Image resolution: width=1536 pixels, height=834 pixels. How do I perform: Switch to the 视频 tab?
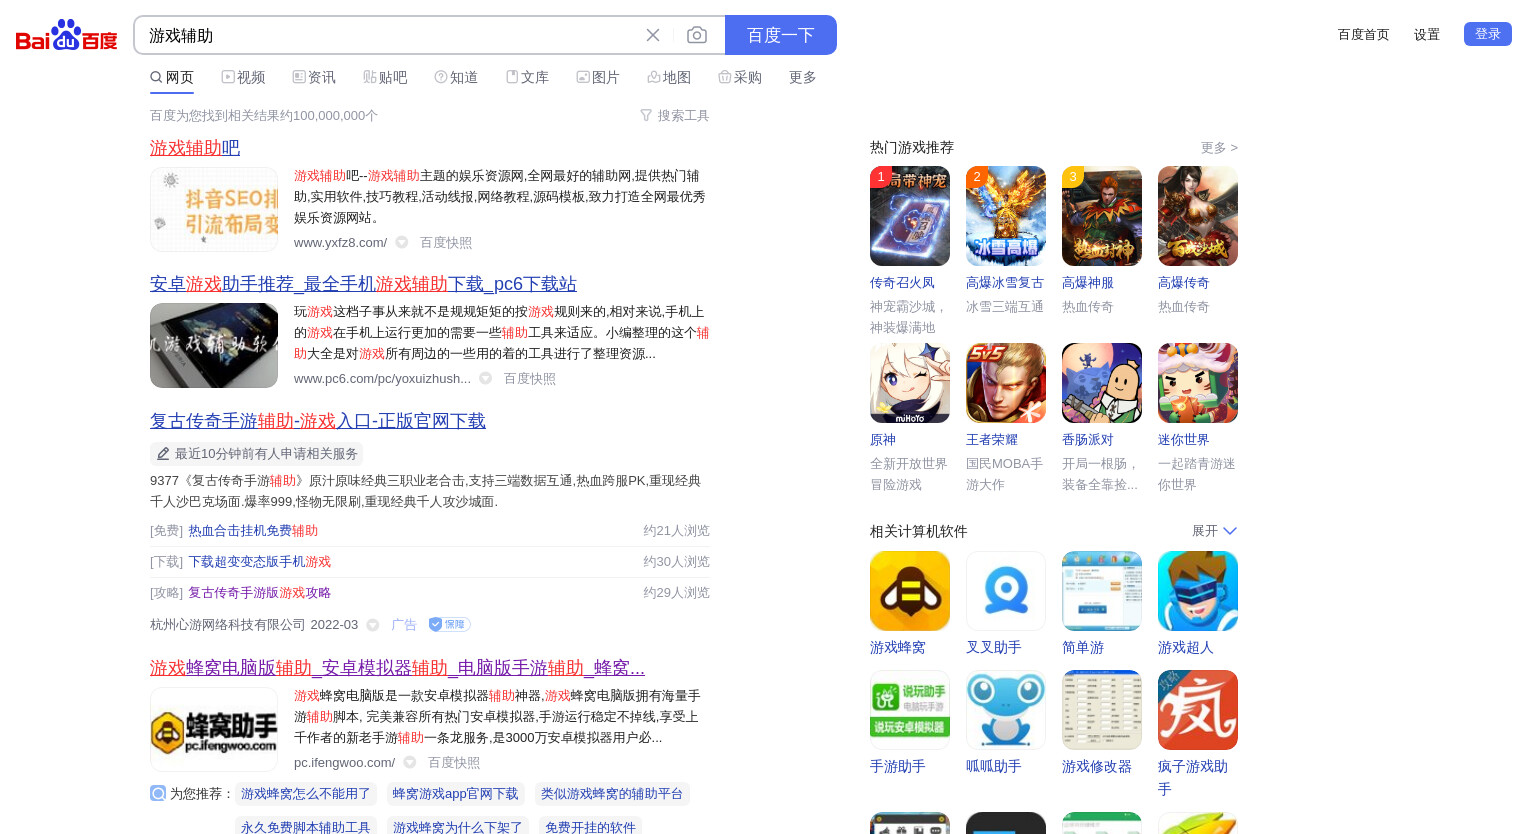coord(243,77)
